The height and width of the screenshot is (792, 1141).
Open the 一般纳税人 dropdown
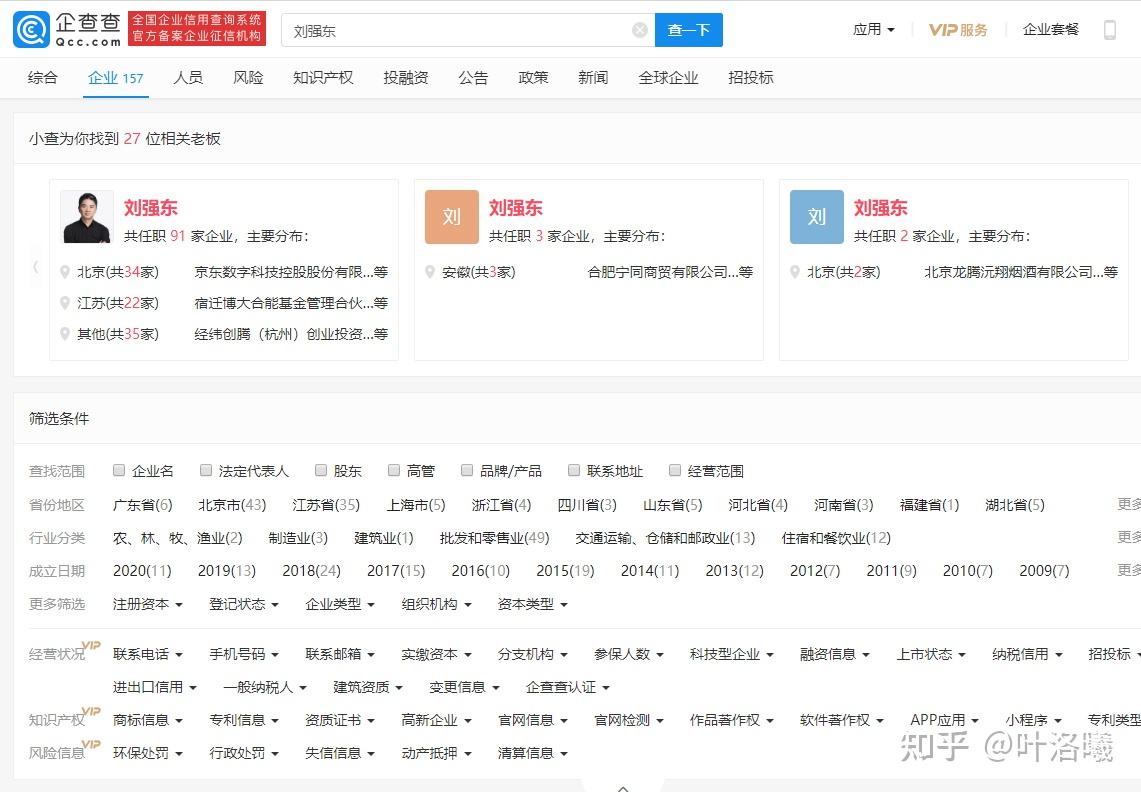point(265,687)
